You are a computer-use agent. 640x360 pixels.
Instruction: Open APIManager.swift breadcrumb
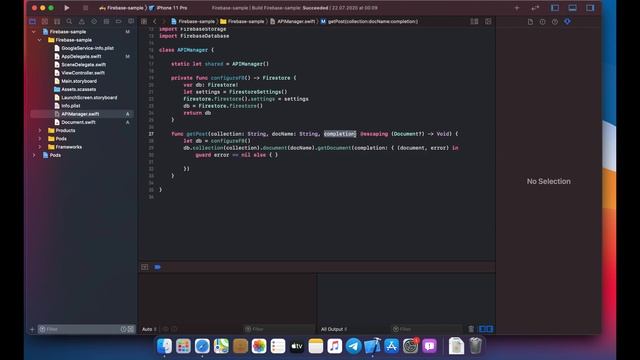pyautogui.click(x=293, y=22)
